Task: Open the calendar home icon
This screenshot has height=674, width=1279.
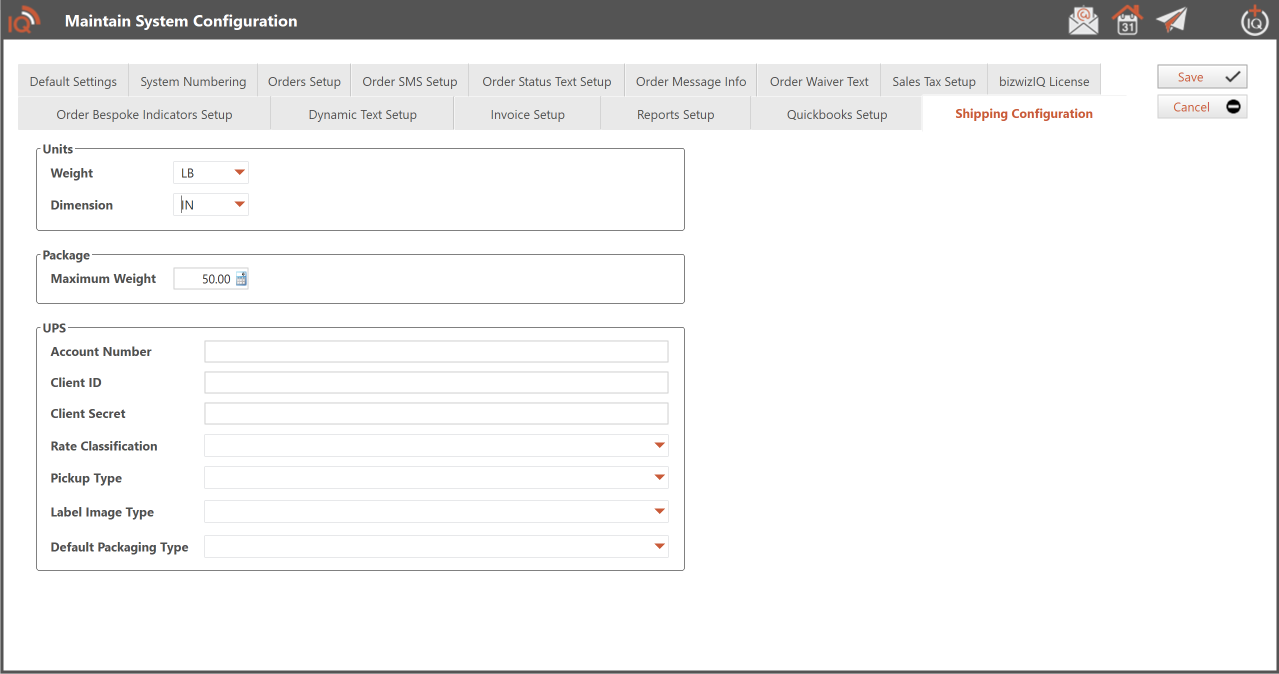Action: [1127, 20]
